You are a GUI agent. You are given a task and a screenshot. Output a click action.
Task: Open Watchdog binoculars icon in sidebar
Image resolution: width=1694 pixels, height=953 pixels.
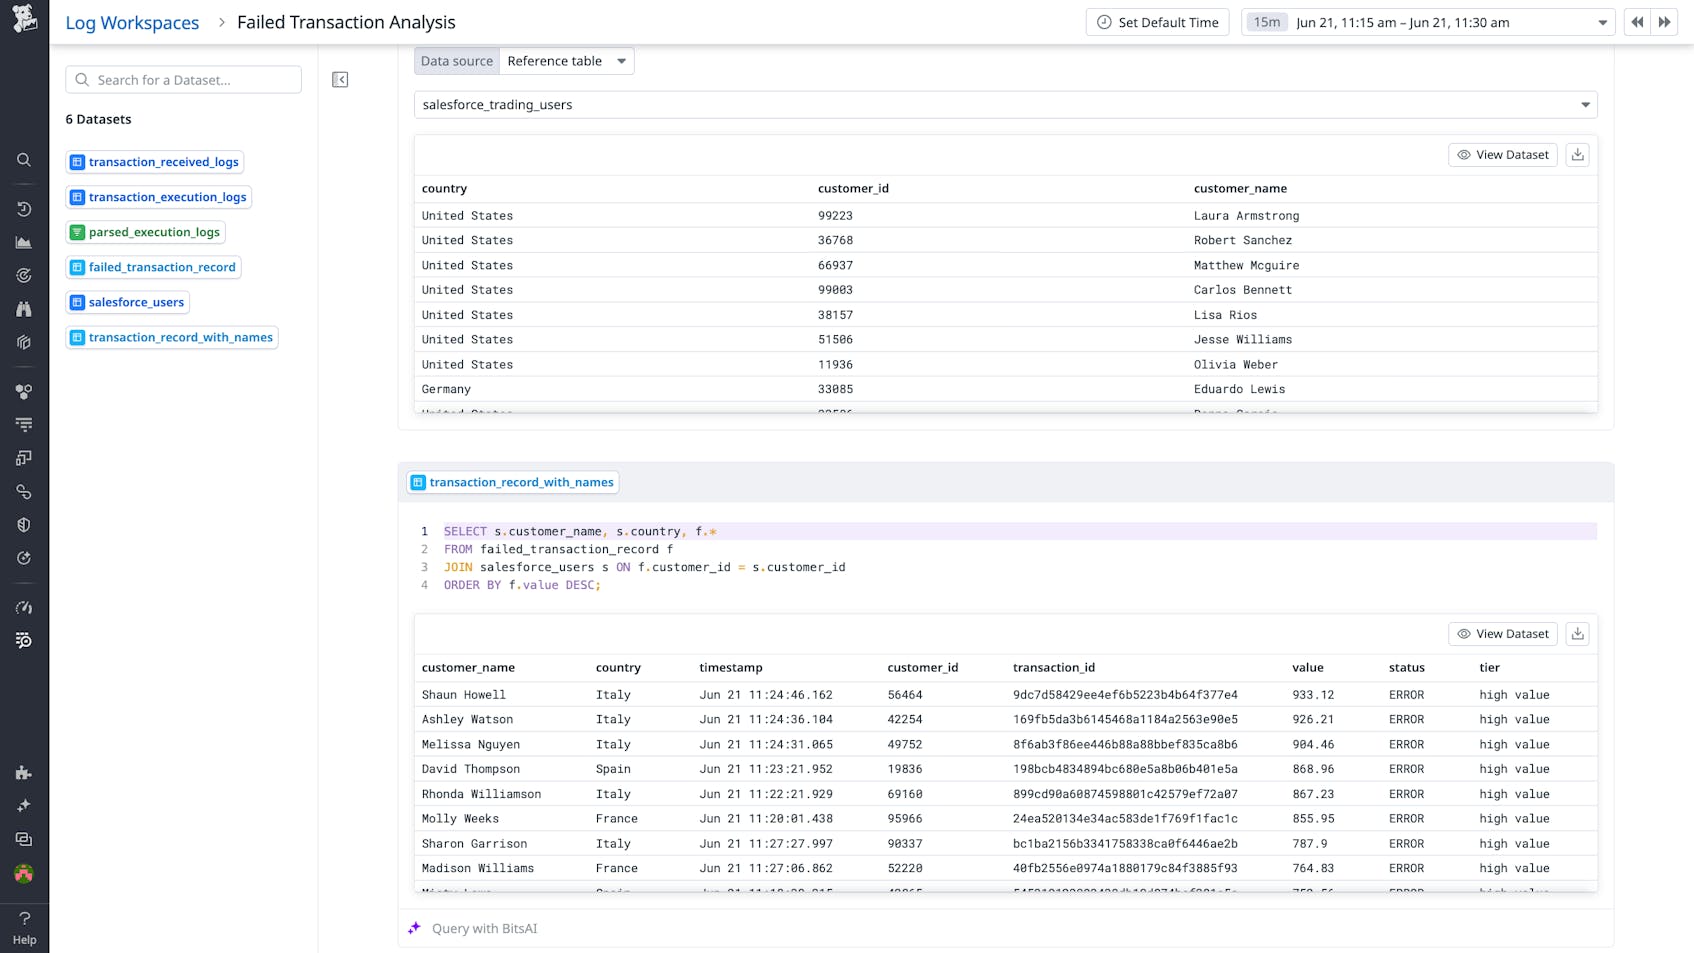coord(24,309)
